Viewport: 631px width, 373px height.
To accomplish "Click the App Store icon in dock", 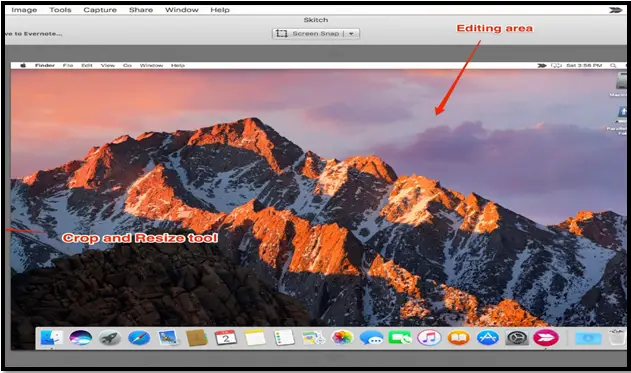I will (x=488, y=338).
